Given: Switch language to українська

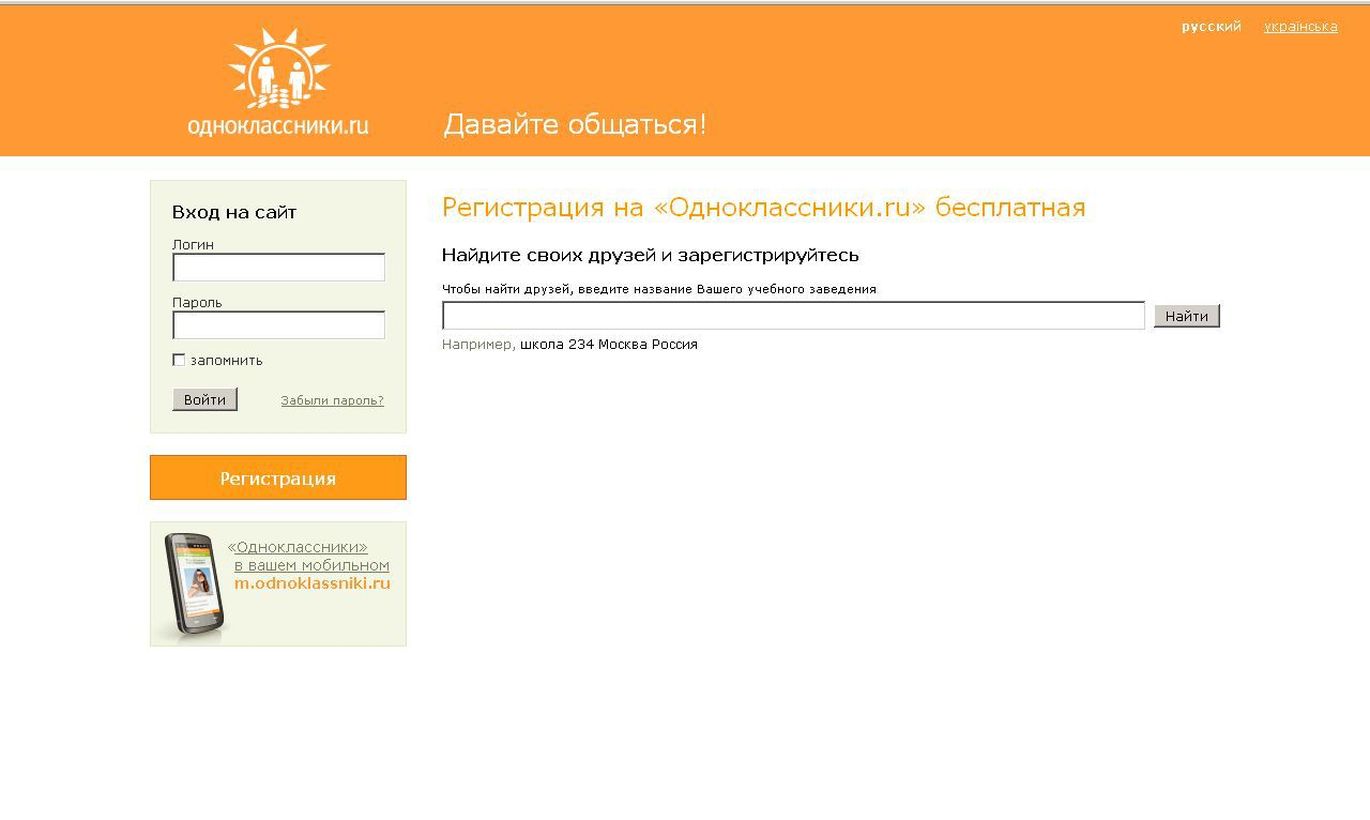Looking at the screenshot, I should [1300, 26].
